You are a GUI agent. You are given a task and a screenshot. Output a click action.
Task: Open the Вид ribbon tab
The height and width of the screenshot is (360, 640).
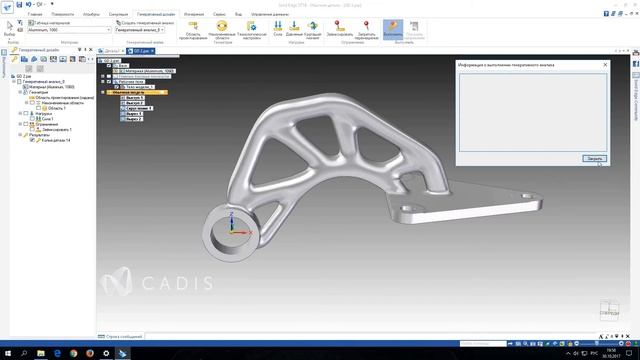pyautogui.click(x=238, y=14)
